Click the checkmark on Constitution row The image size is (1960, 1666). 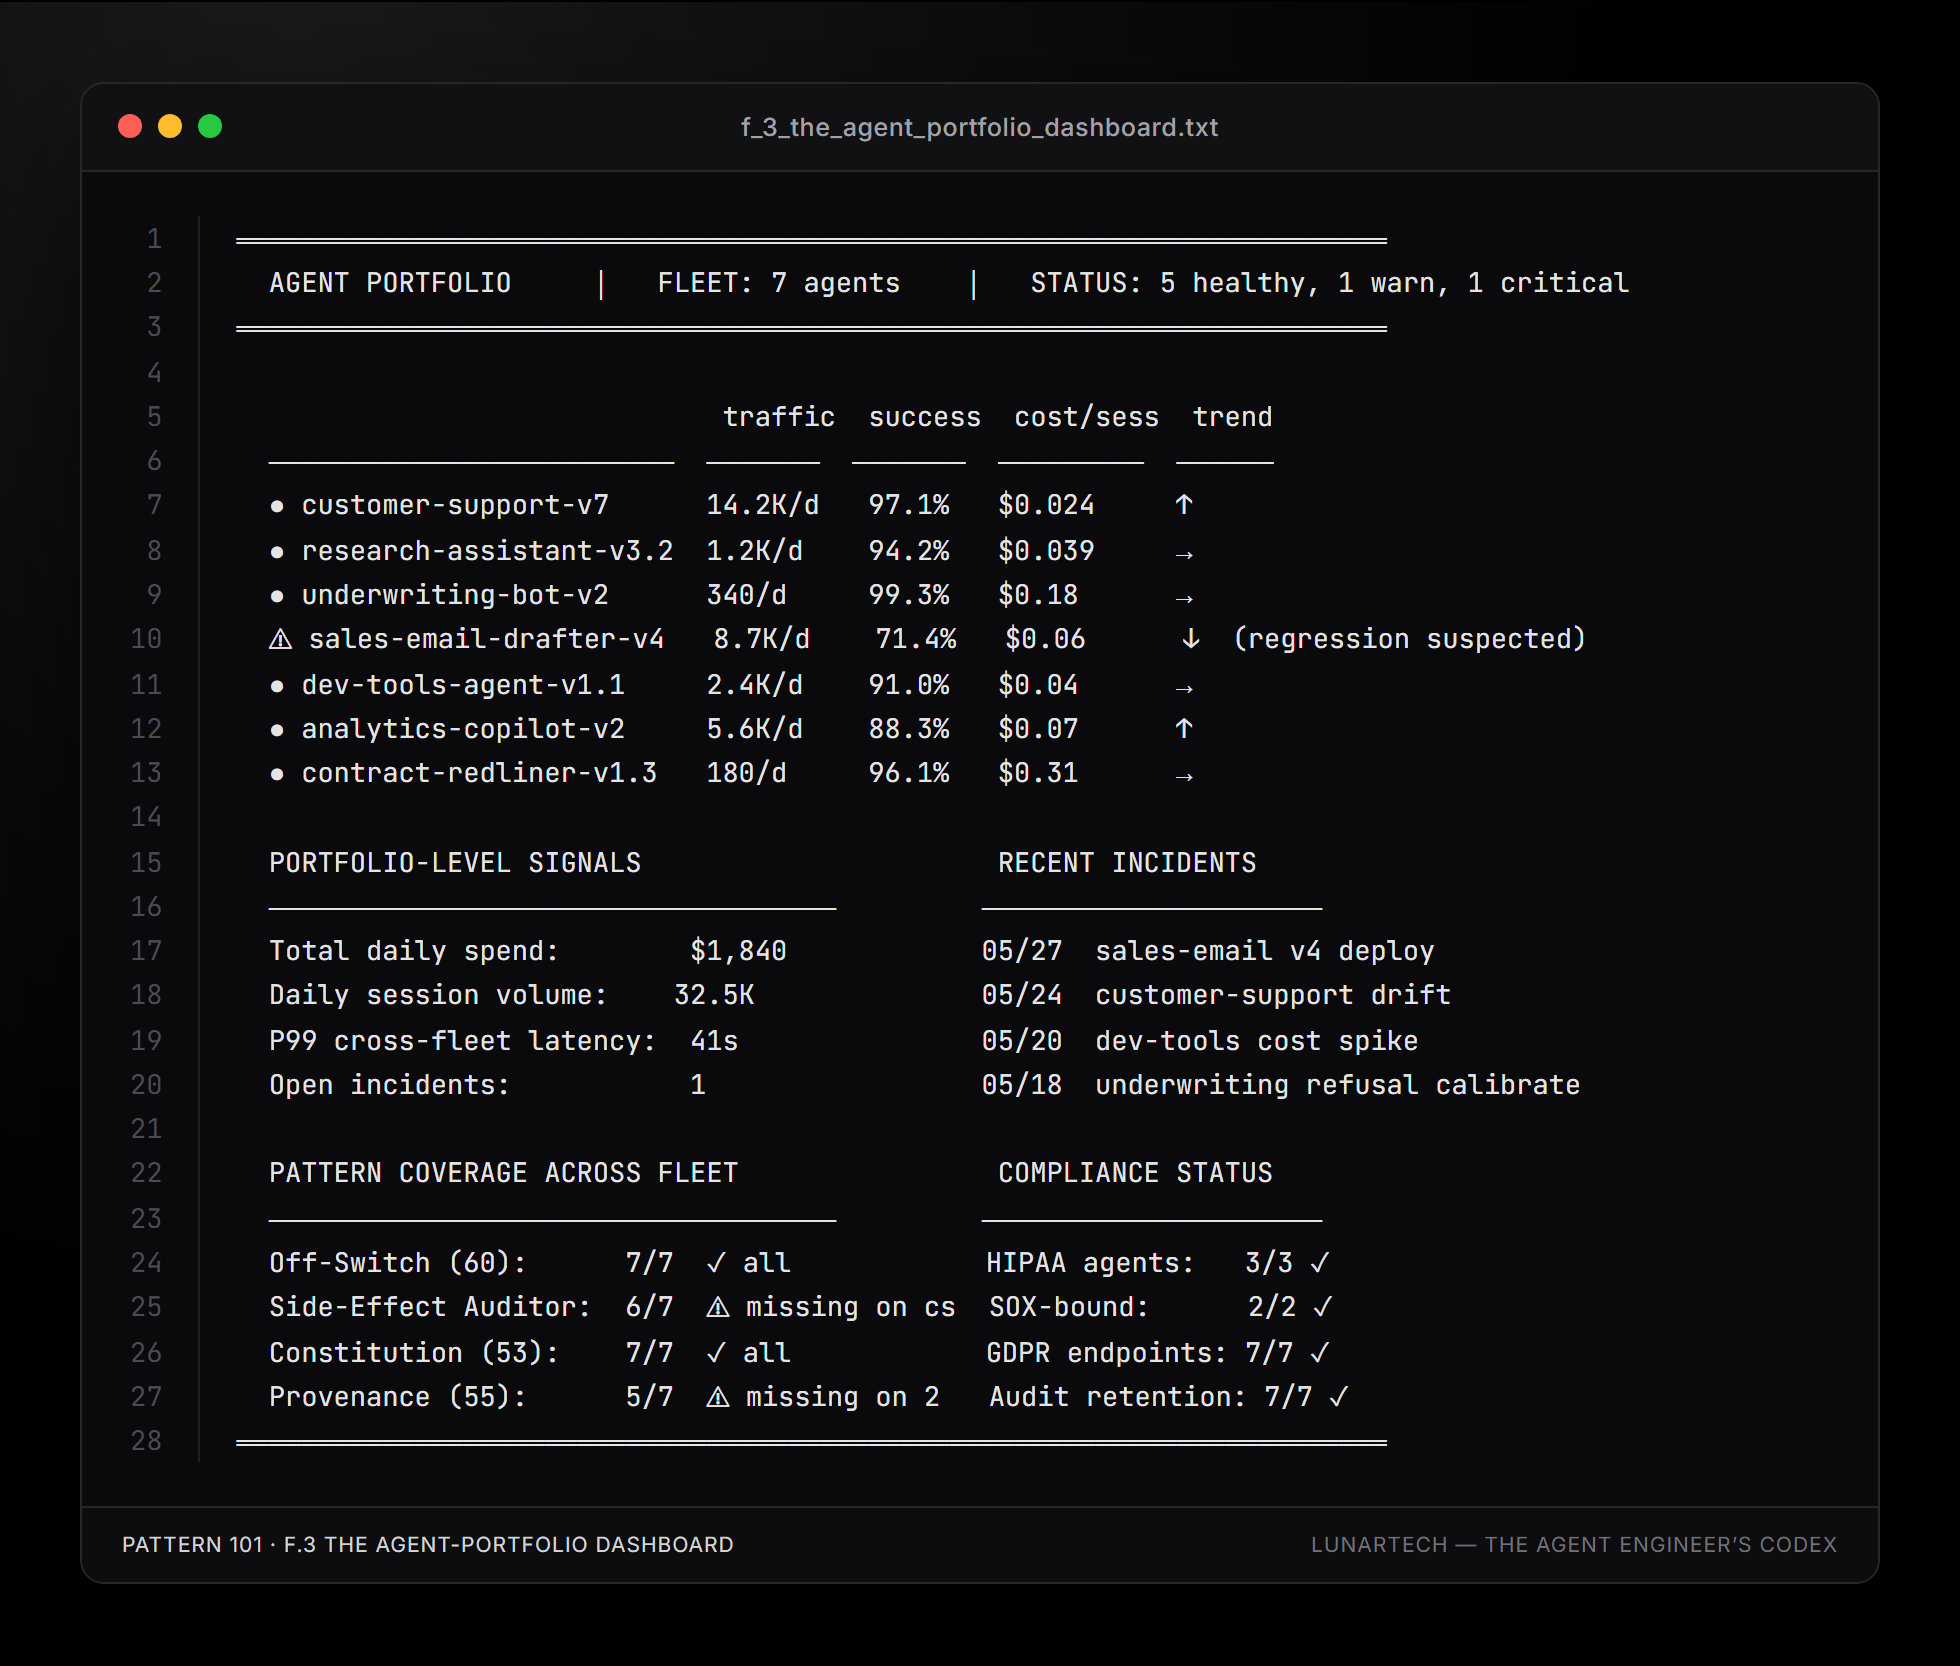[x=716, y=1353]
